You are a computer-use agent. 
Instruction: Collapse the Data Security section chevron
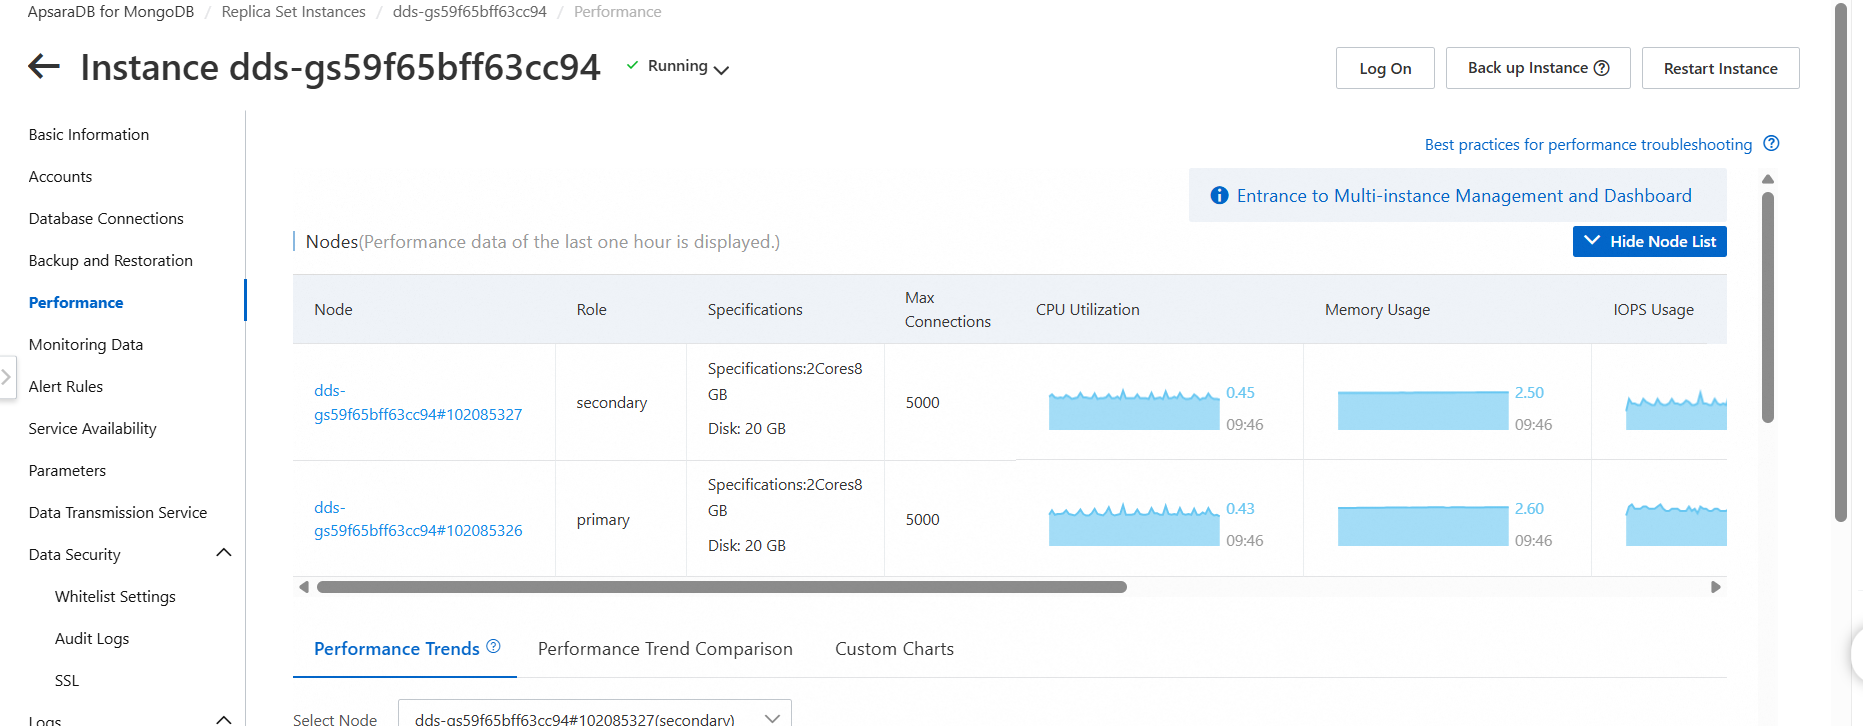[x=224, y=552]
